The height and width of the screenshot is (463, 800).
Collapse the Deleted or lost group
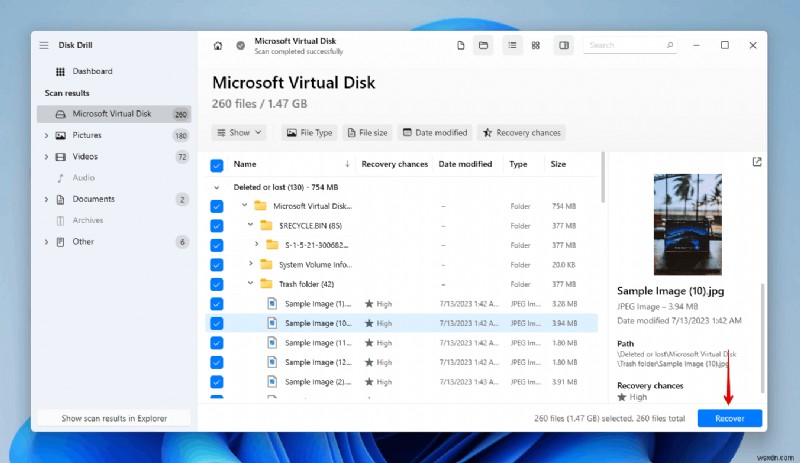pyautogui.click(x=217, y=187)
